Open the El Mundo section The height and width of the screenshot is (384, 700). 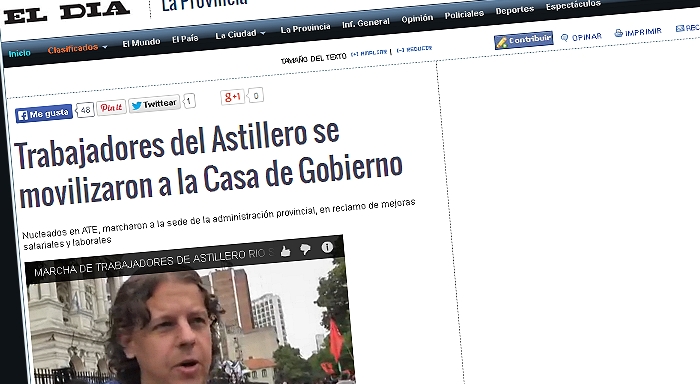point(141,43)
